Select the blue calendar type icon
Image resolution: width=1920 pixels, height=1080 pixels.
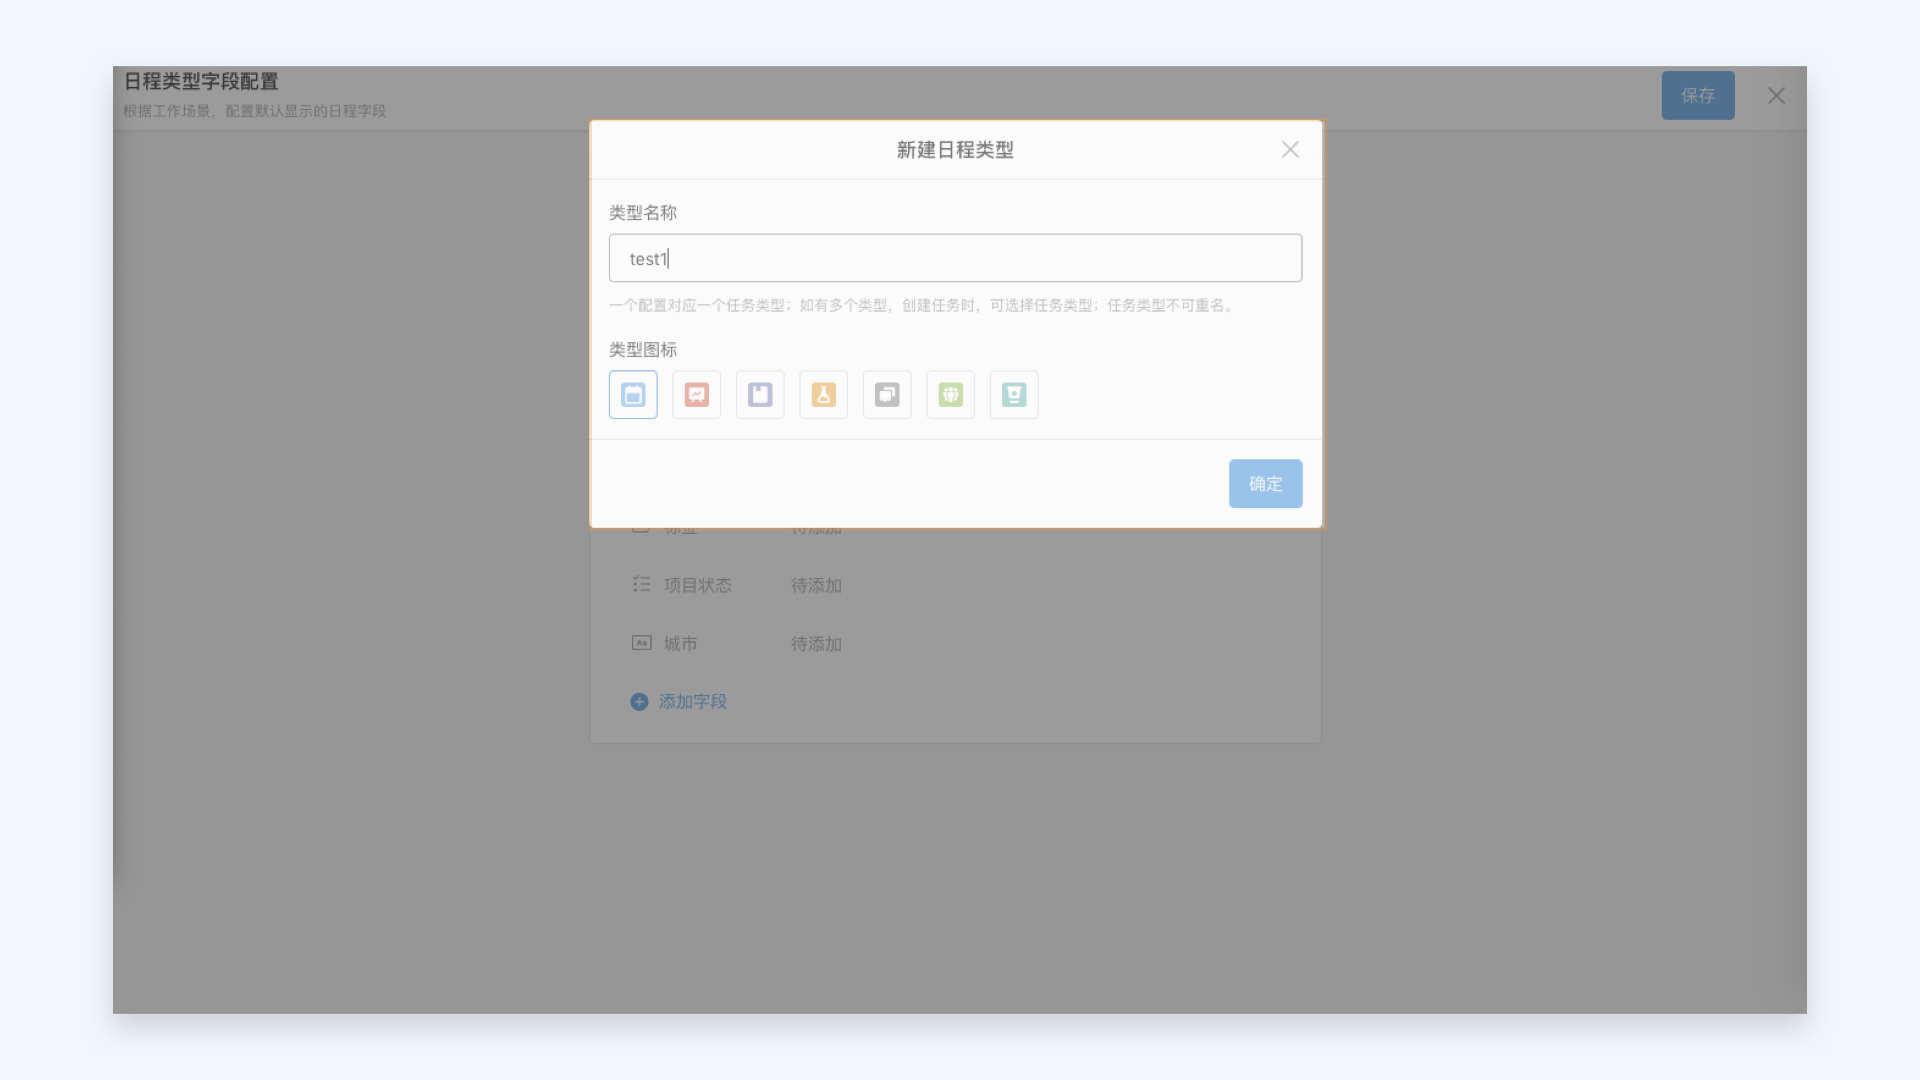(633, 395)
